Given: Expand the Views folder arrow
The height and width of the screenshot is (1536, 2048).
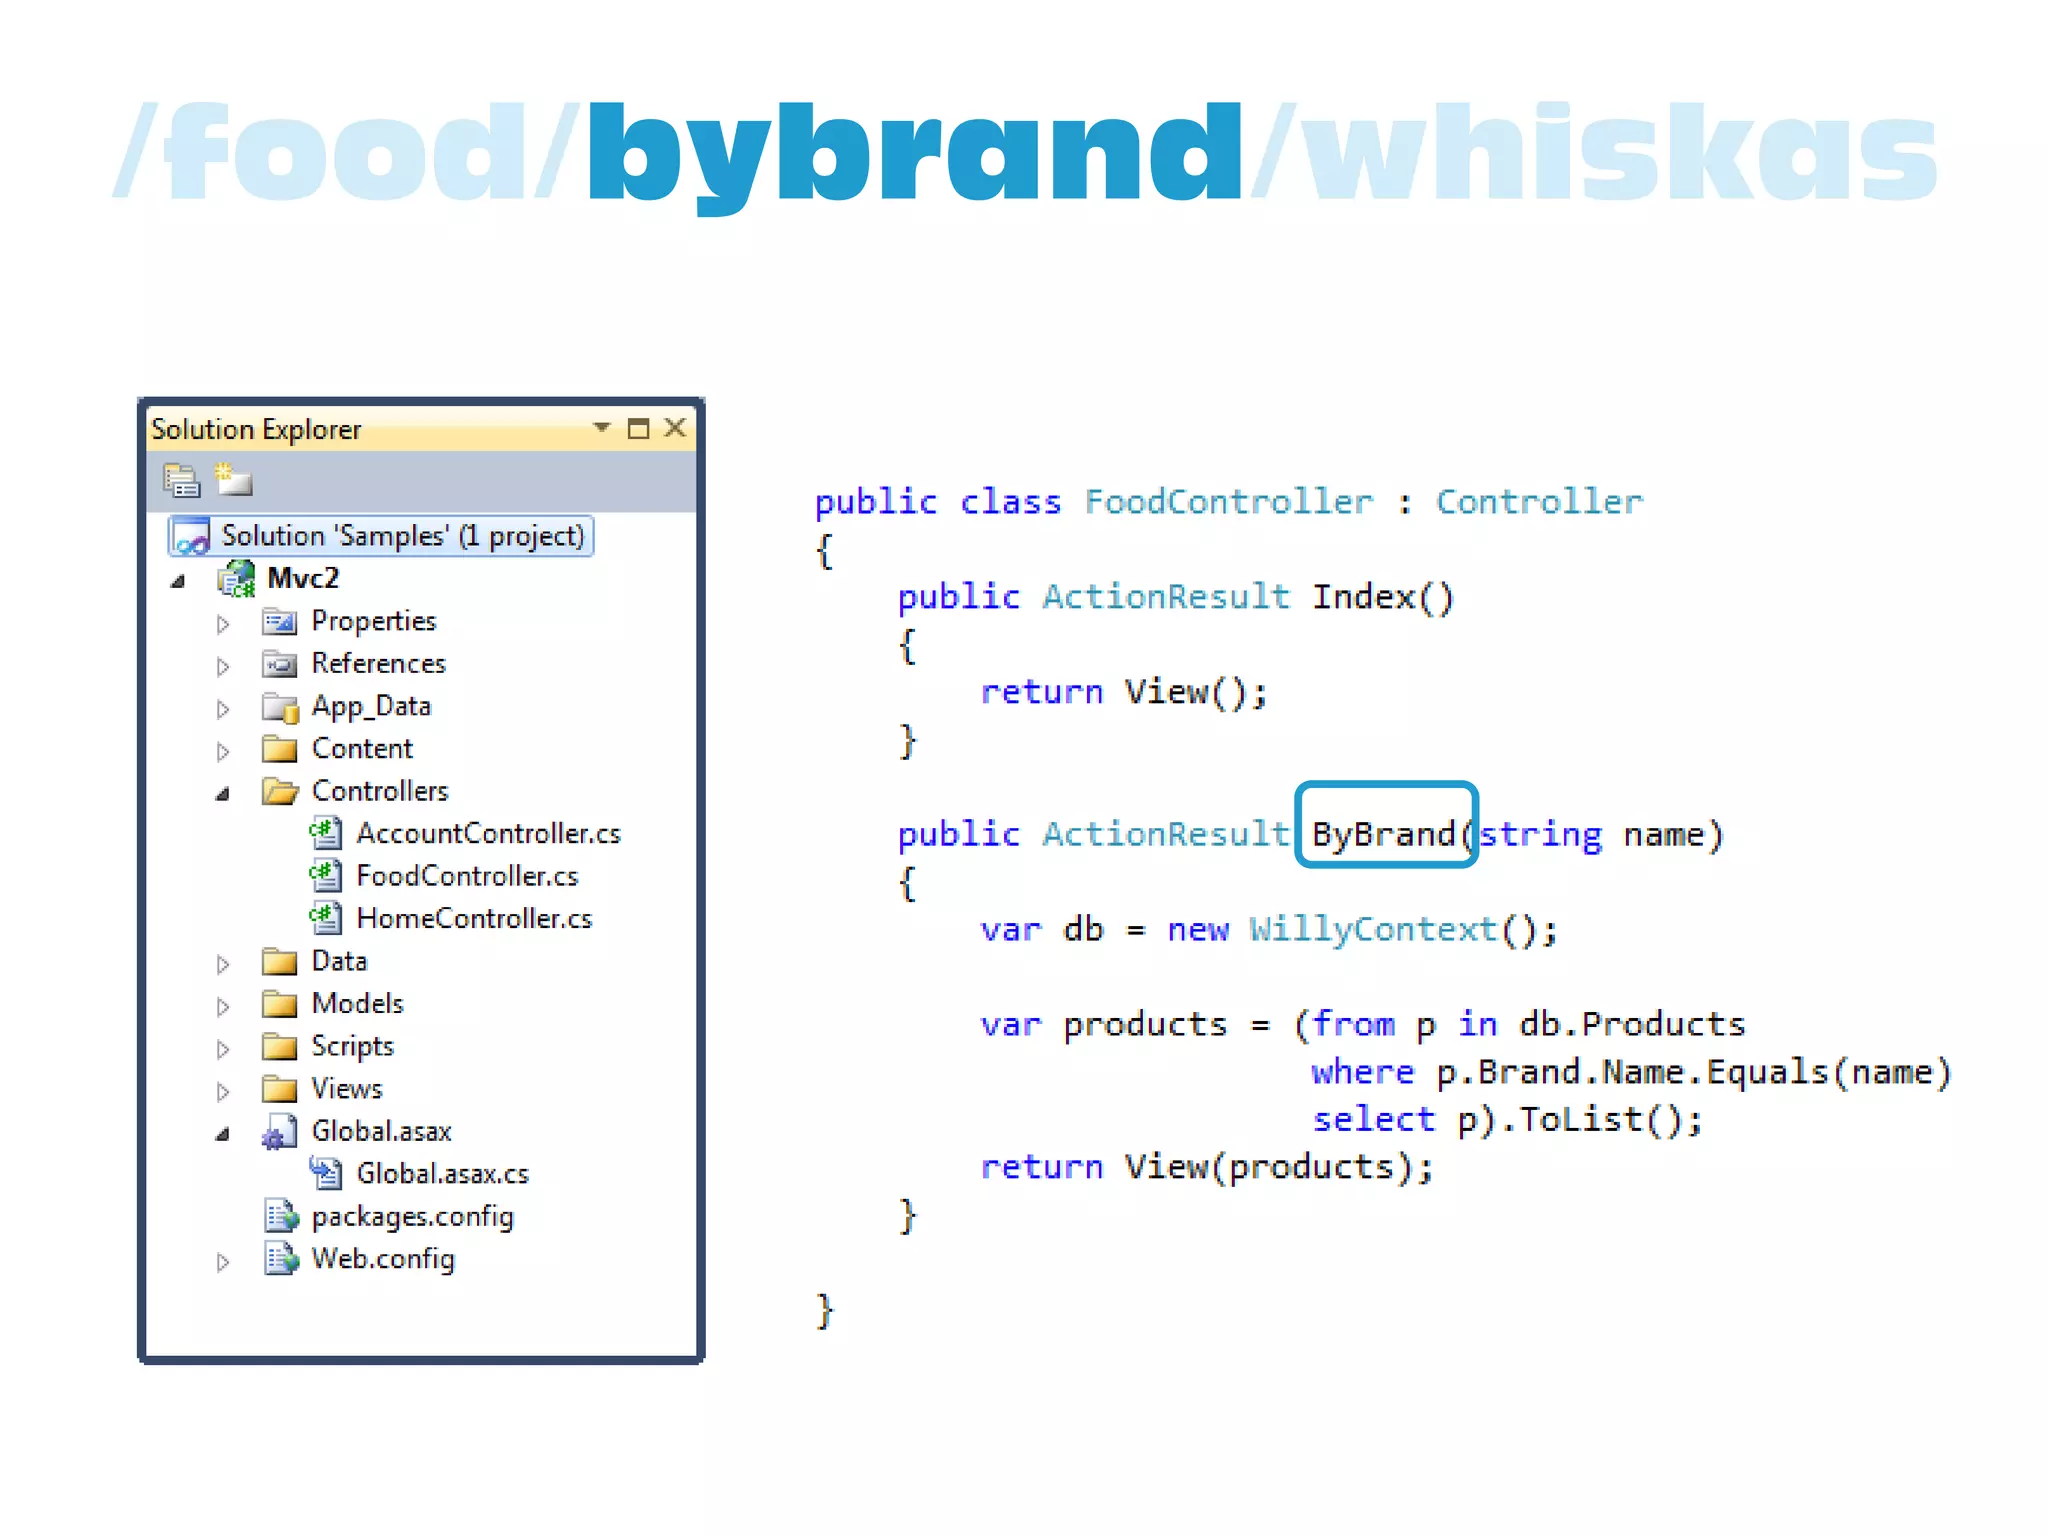Looking at the screenshot, I should coord(223,1091).
